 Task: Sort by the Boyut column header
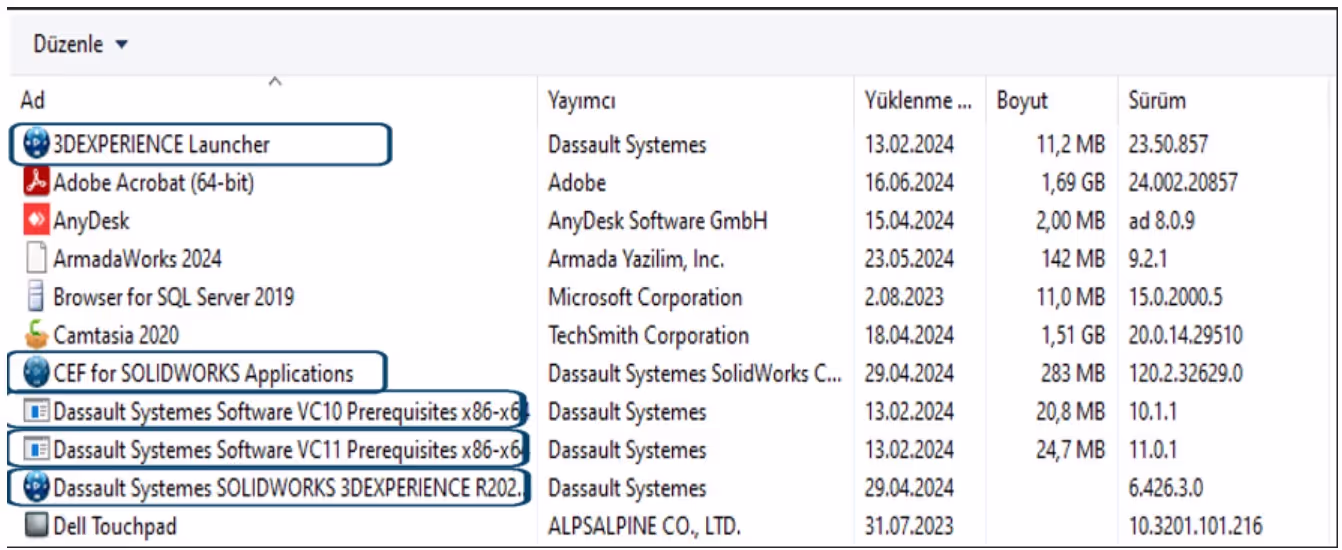point(1022,102)
